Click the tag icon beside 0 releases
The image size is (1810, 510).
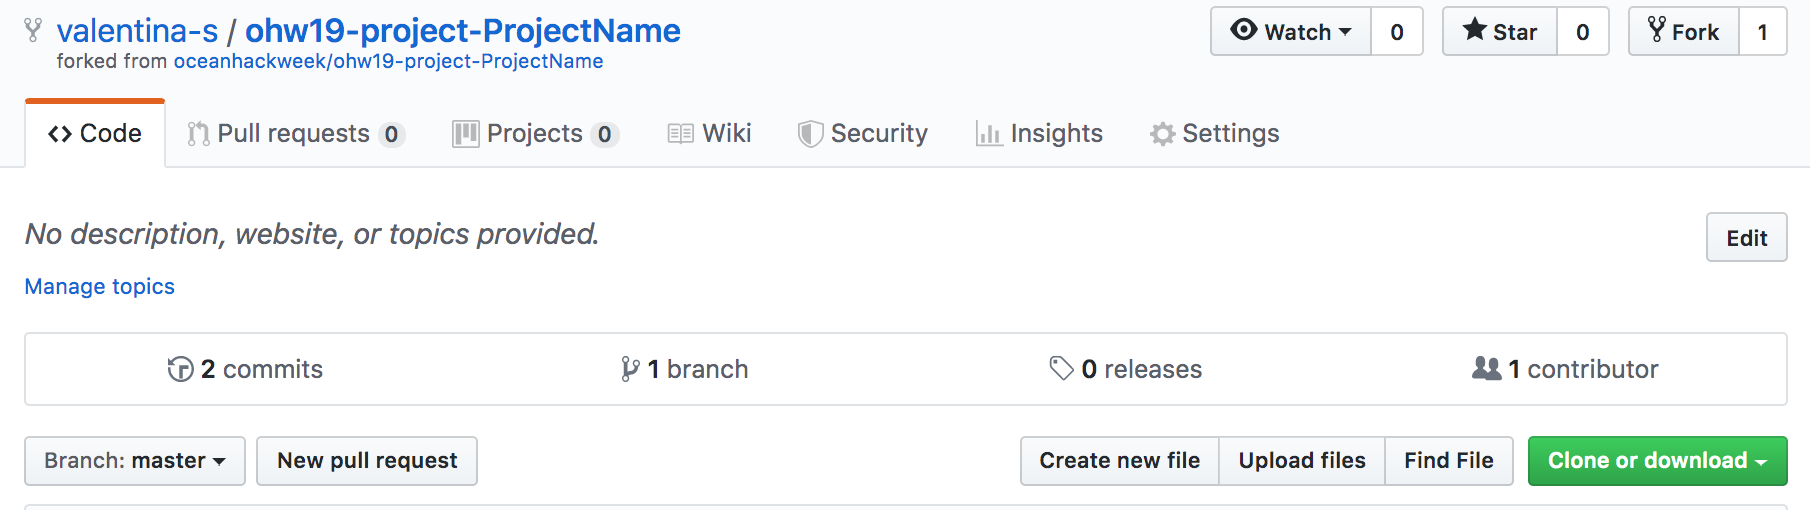[x=1061, y=368]
